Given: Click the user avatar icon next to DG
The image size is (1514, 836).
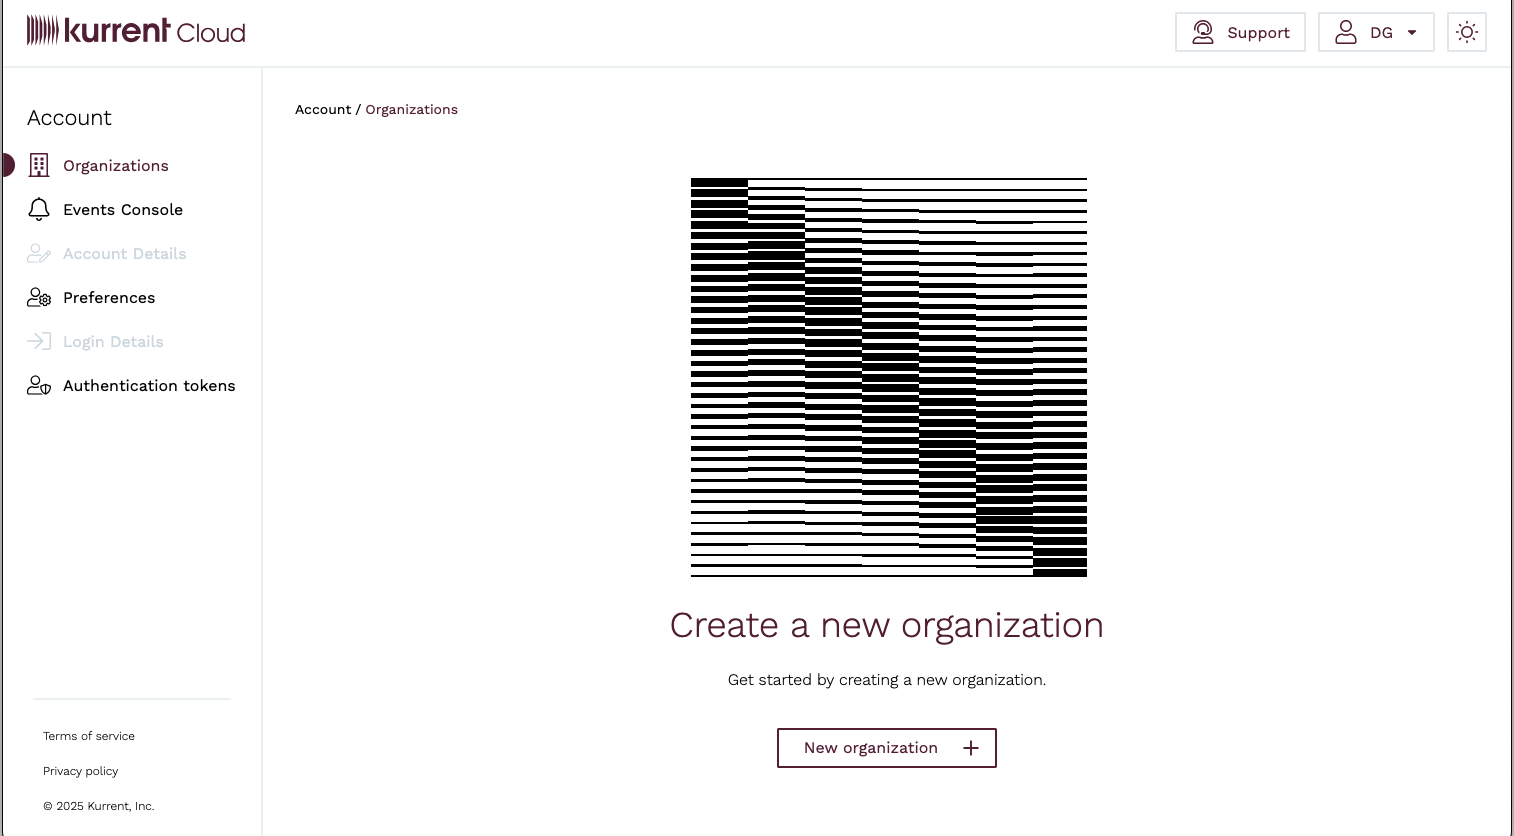Looking at the screenshot, I should point(1346,31).
